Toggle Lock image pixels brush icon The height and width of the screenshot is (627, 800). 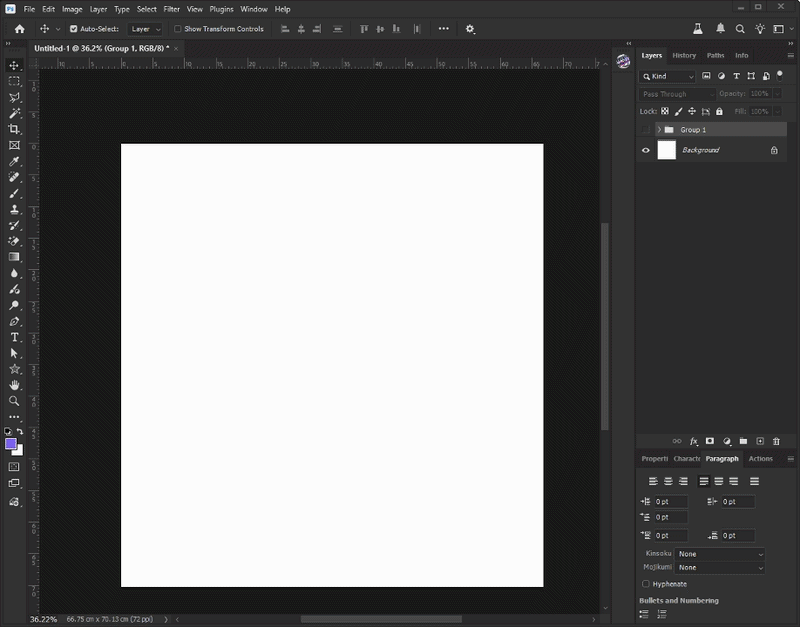click(x=678, y=111)
